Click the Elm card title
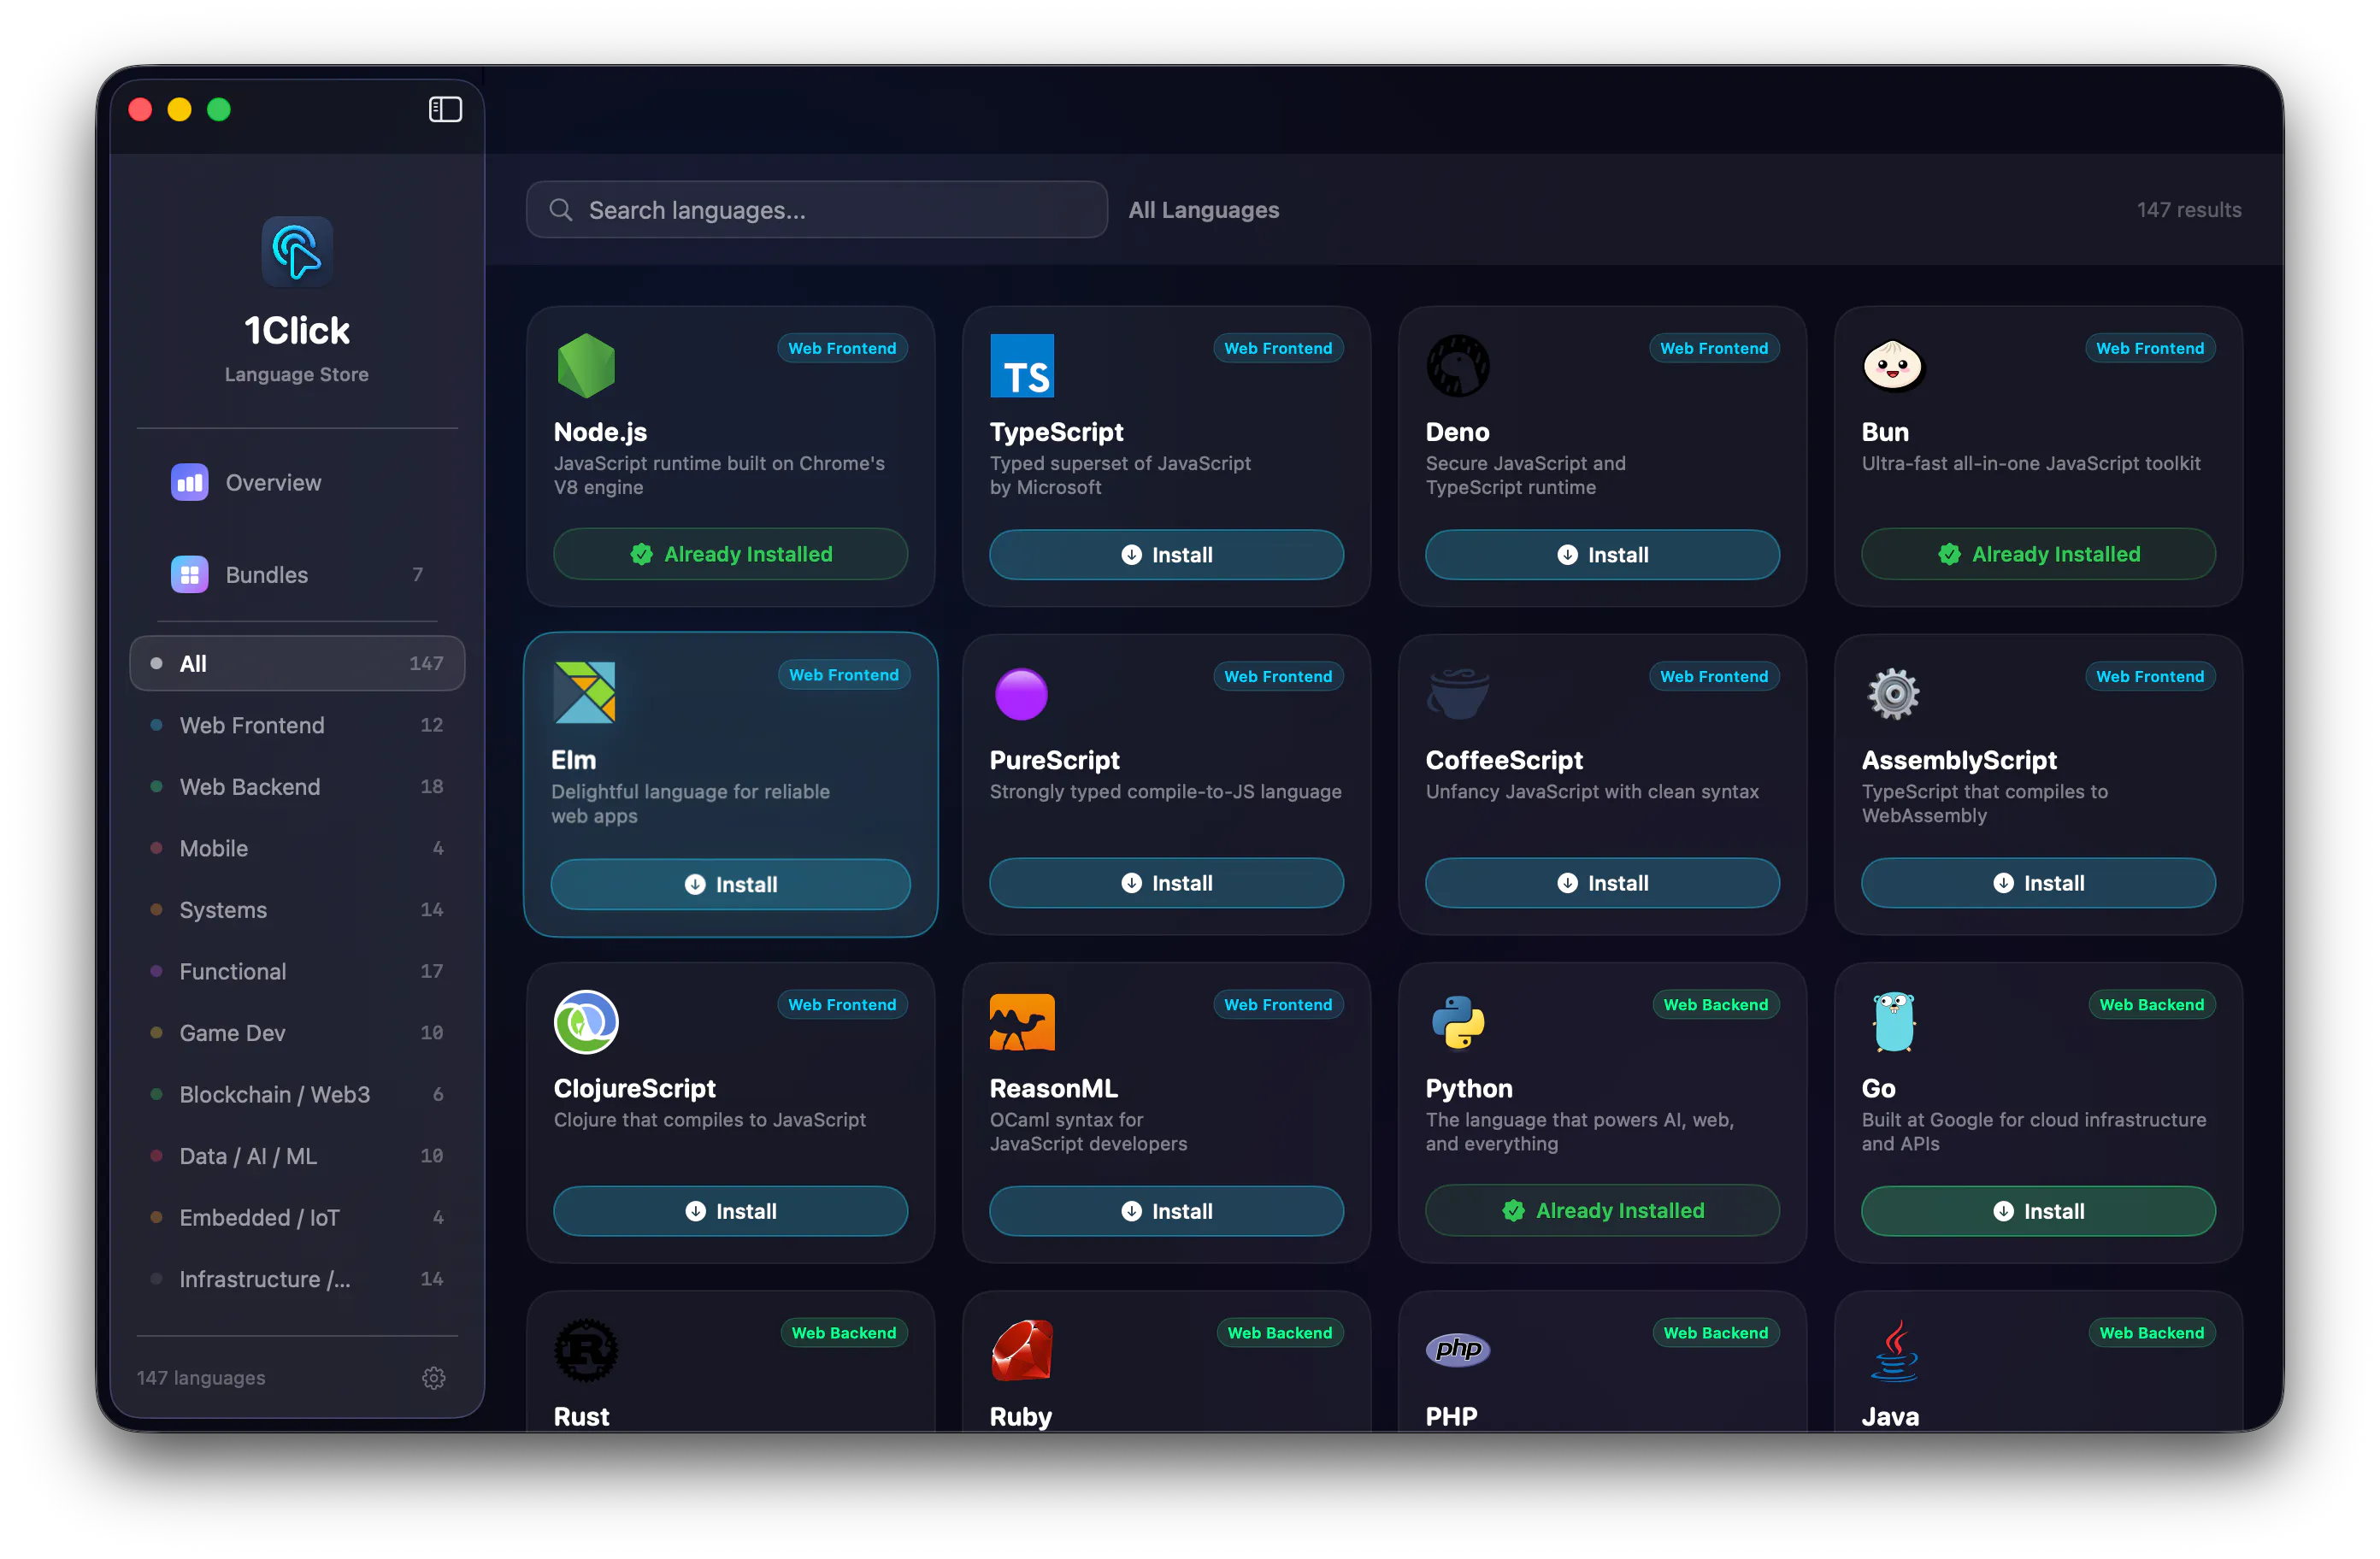Screen dimensions: 2380x1559 pos(573,759)
